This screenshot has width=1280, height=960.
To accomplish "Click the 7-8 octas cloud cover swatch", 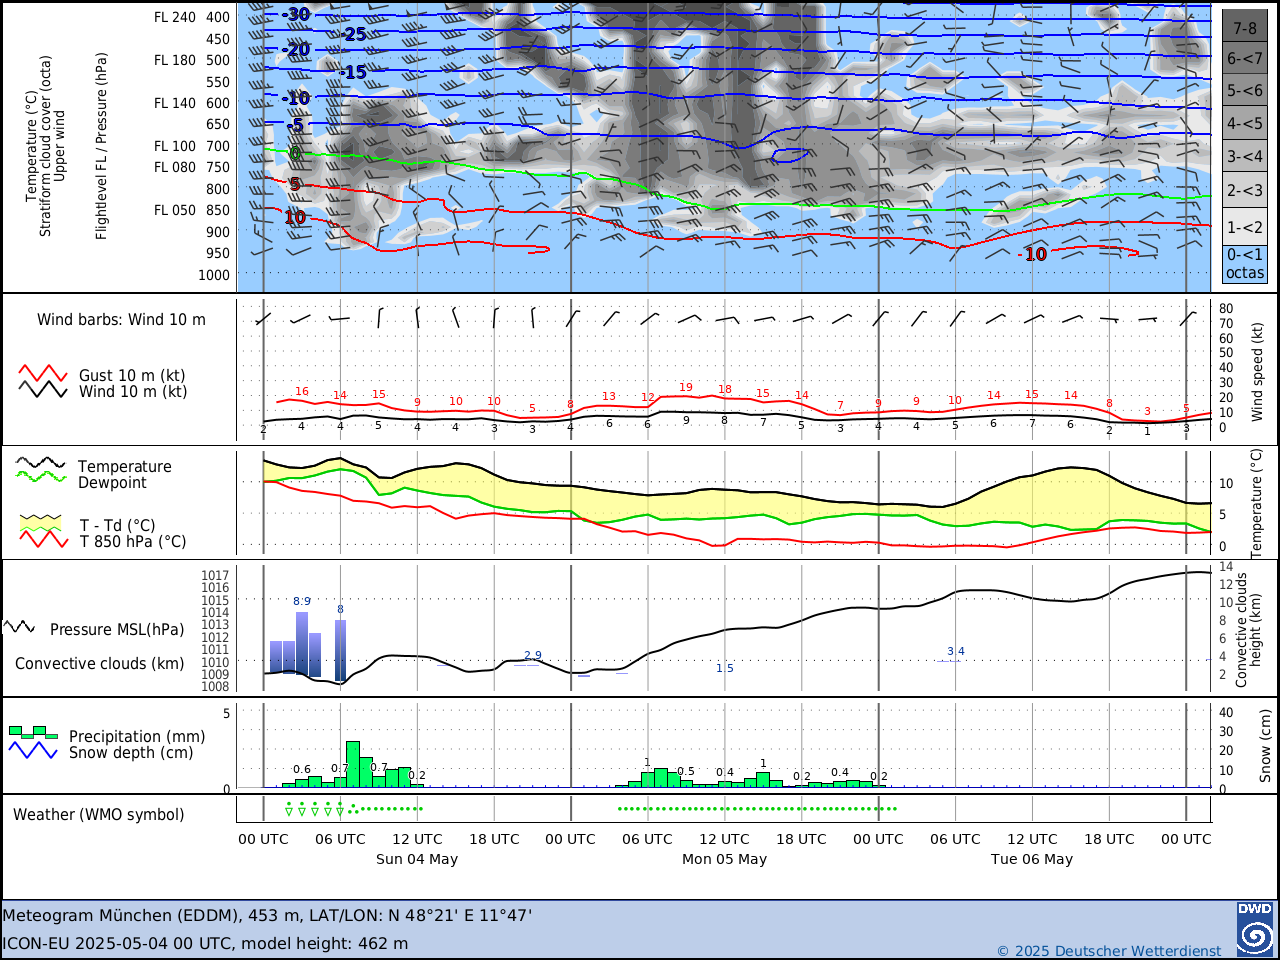I will click(1245, 26).
